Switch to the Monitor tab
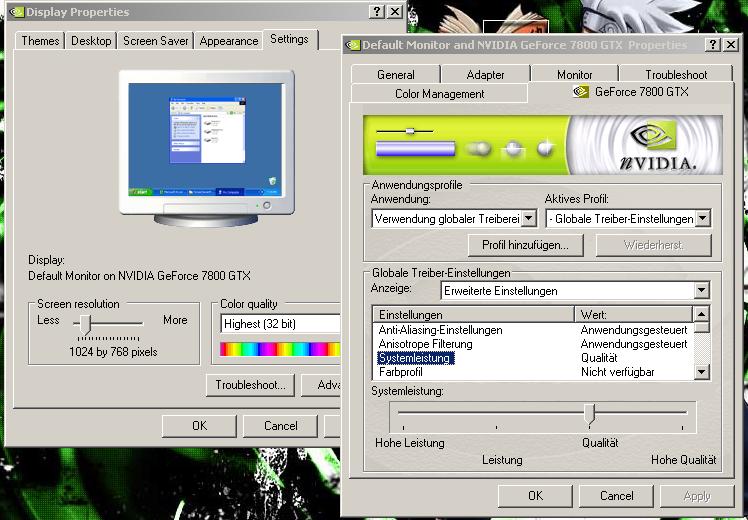Viewport: 748px width, 520px height. tap(574, 74)
